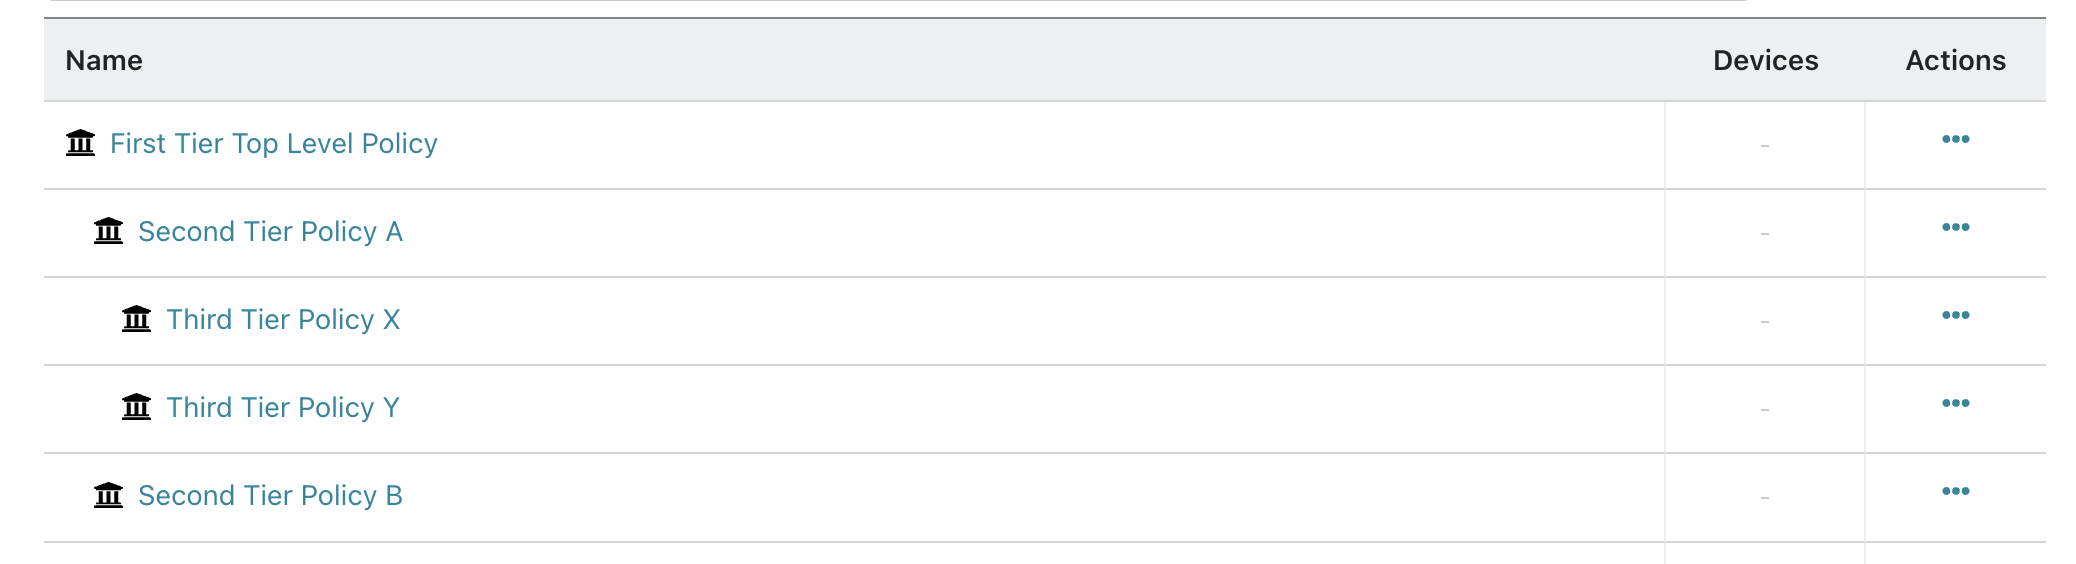
Task: Open actions menu for Second Tier Policy A
Action: [x=1955, y=227]
